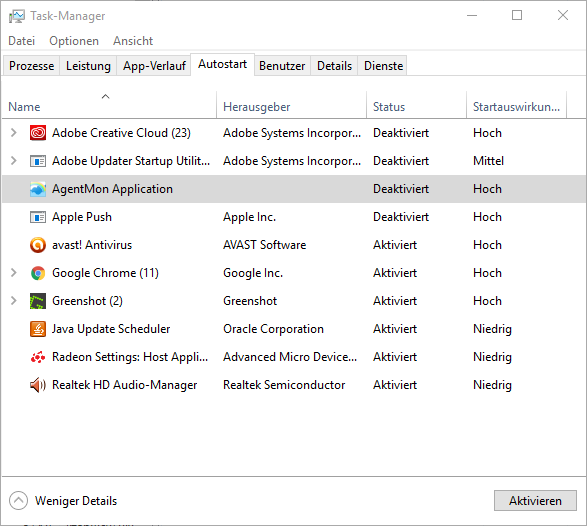
Task: Click the Google Inc. publisher cell
Action: point(253,273)
